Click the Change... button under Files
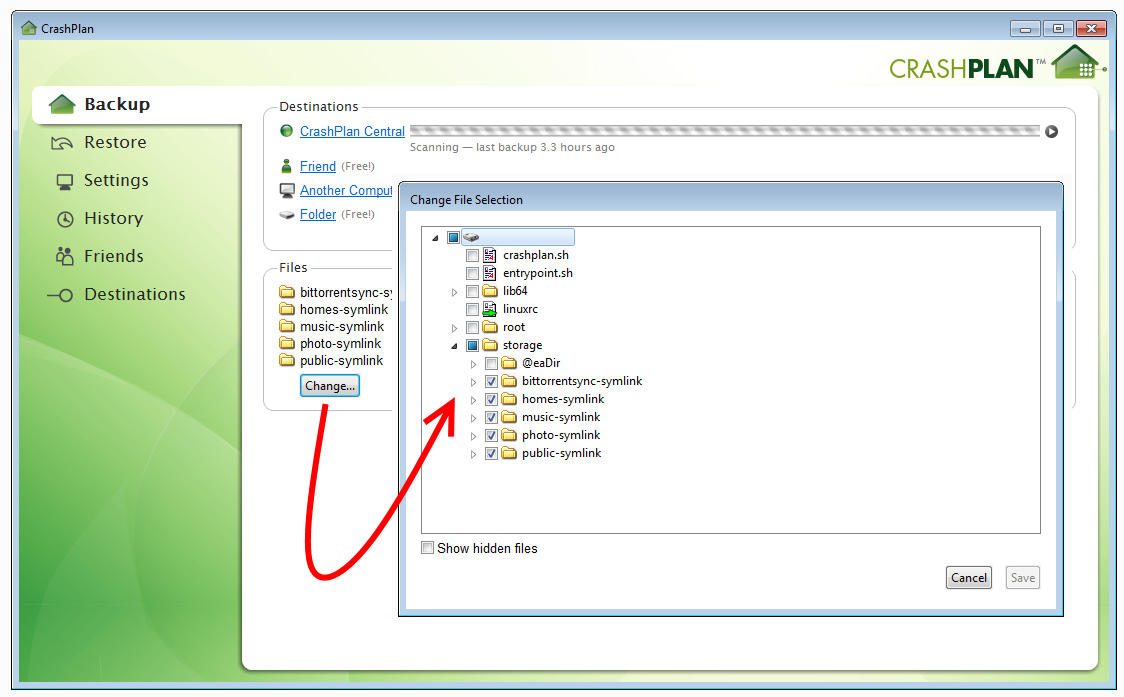Viewport: 1124px width, 697px height. (x=329, y=386)
